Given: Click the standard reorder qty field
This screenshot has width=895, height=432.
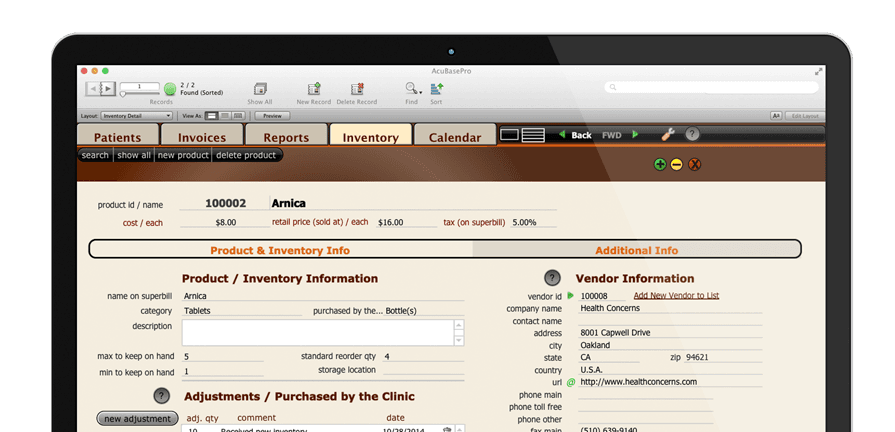Looking at the screenshot, I should point(423,357).
